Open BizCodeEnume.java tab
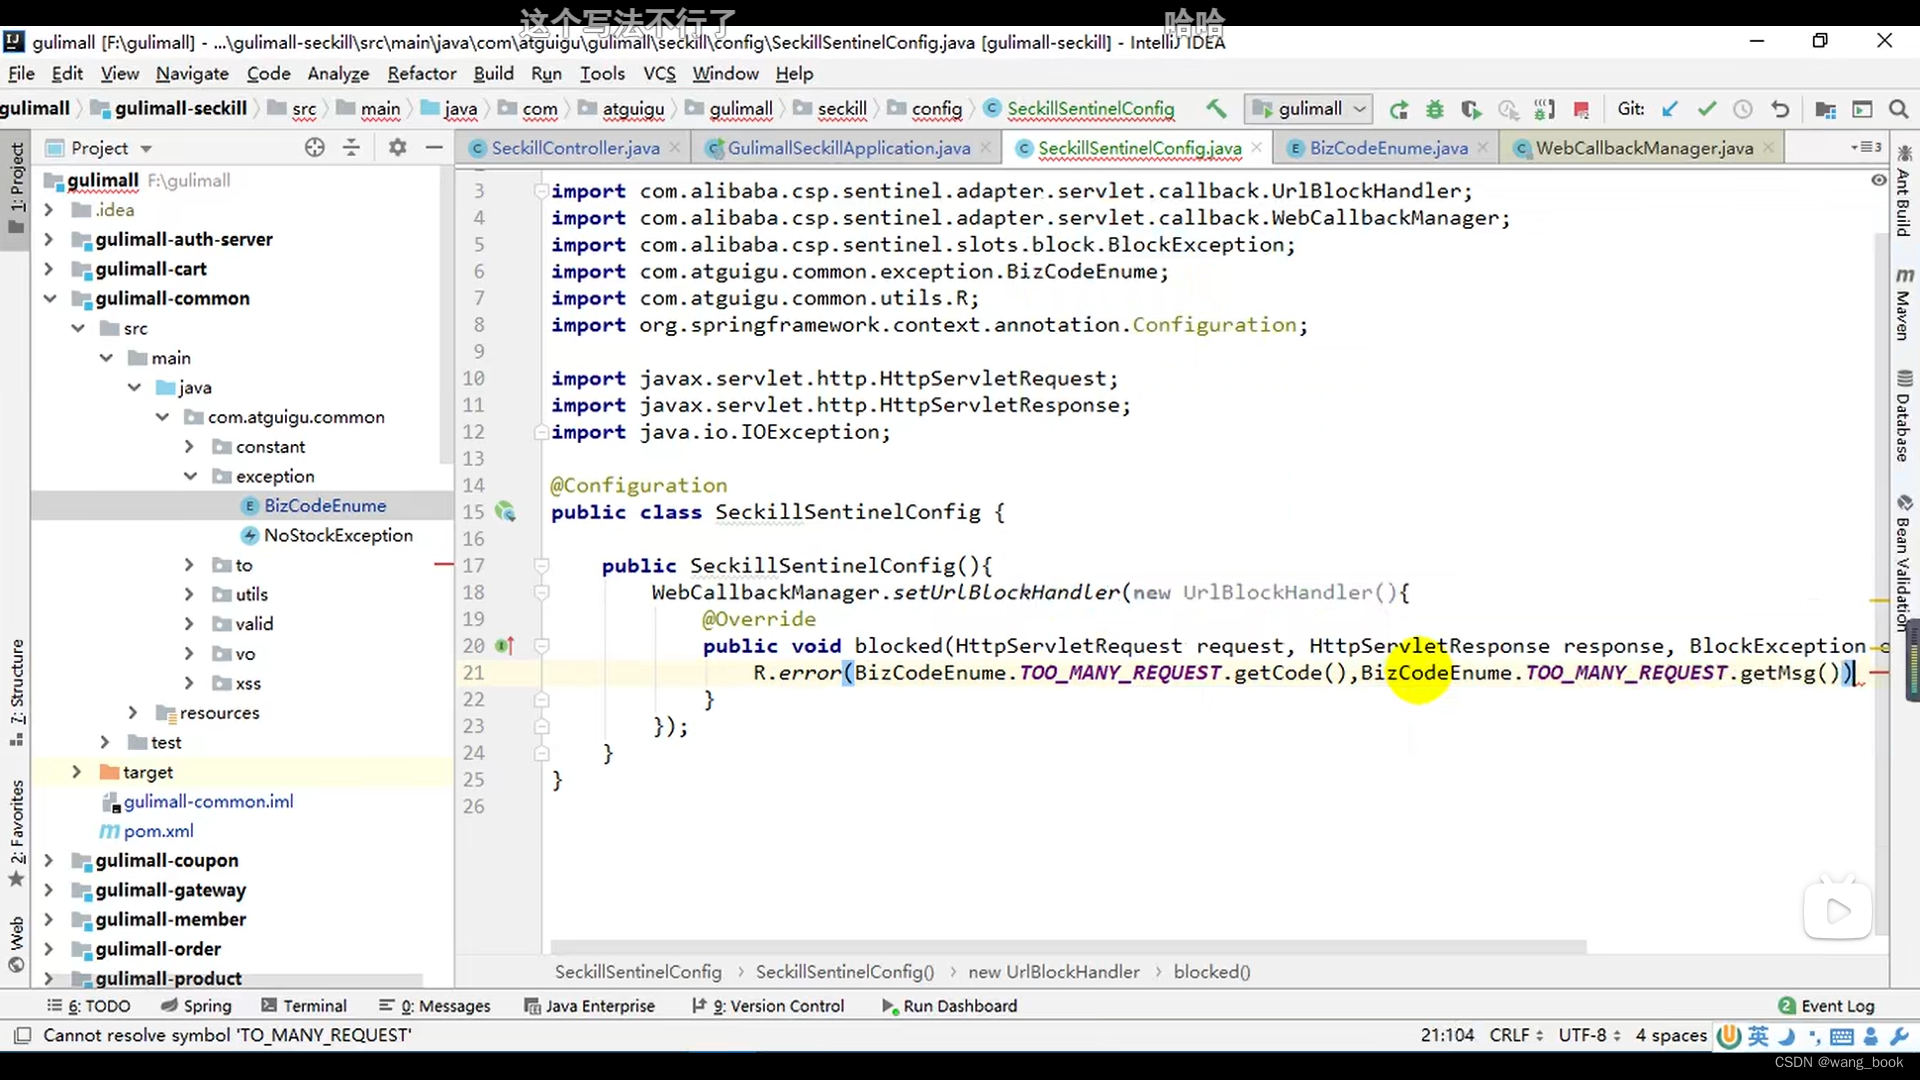1920x1080 pixels. coord(1389,146)
